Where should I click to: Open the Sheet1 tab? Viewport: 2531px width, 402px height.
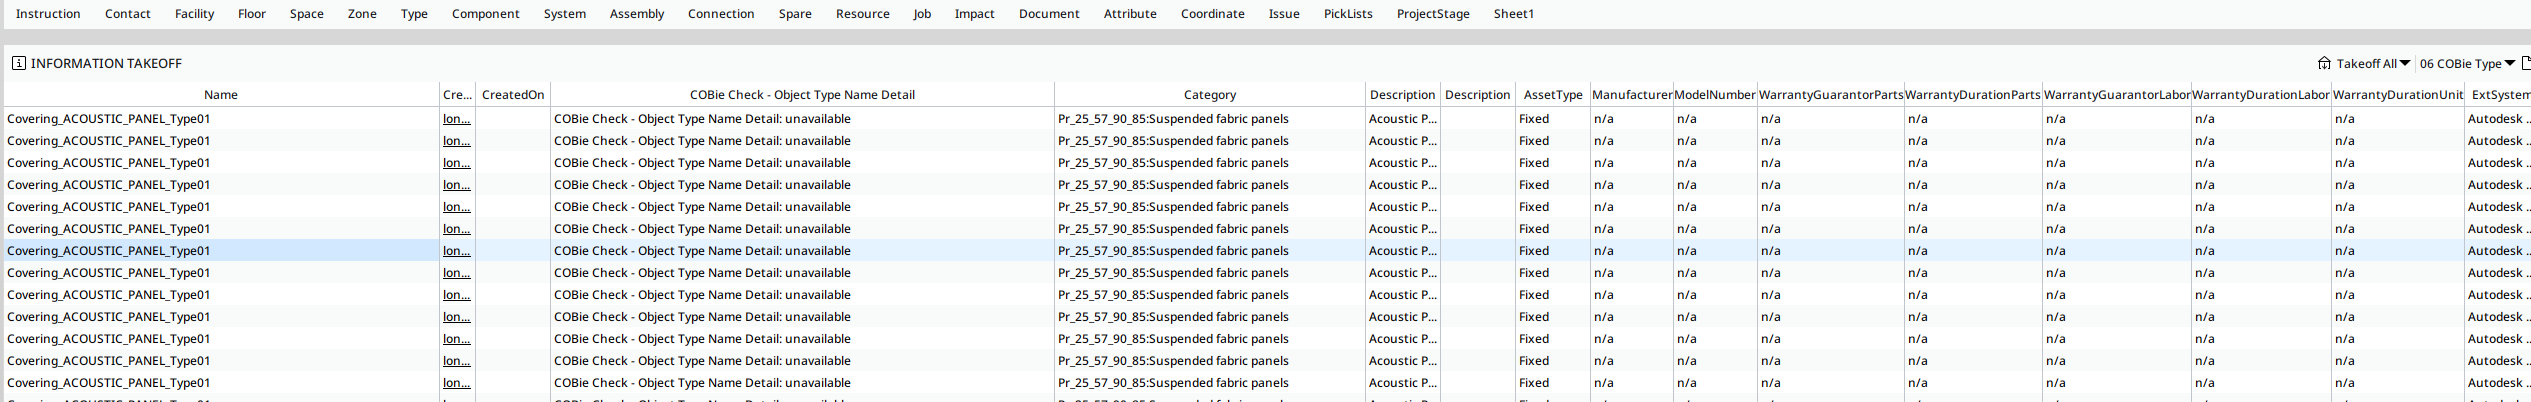[x=1513, y=14]
